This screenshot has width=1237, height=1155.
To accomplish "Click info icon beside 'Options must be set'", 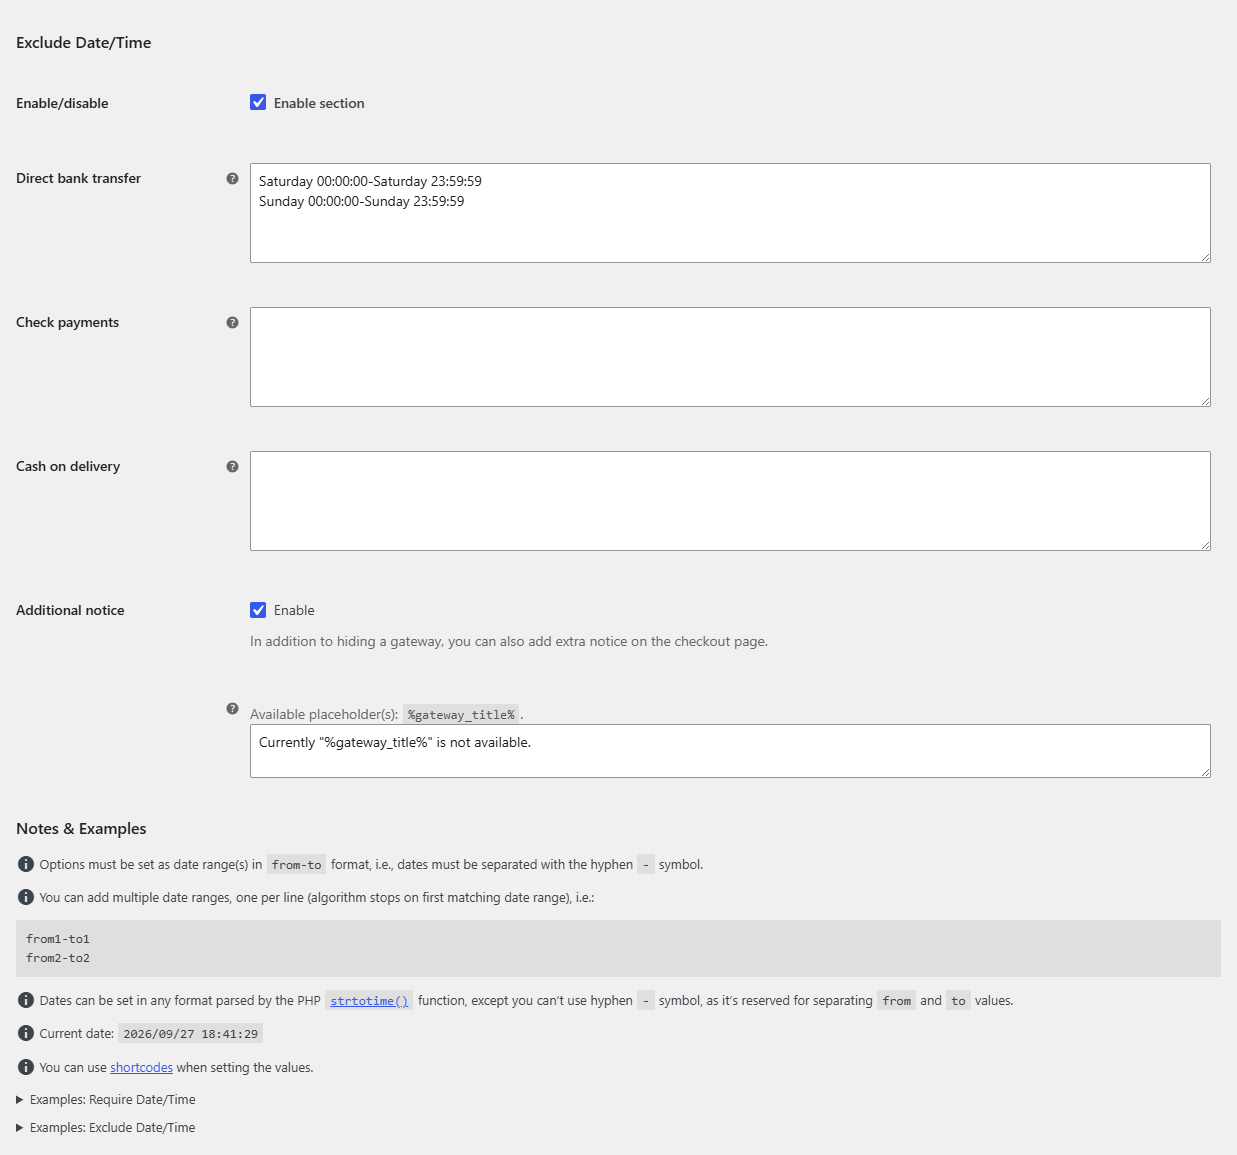I will coord(26,864).
